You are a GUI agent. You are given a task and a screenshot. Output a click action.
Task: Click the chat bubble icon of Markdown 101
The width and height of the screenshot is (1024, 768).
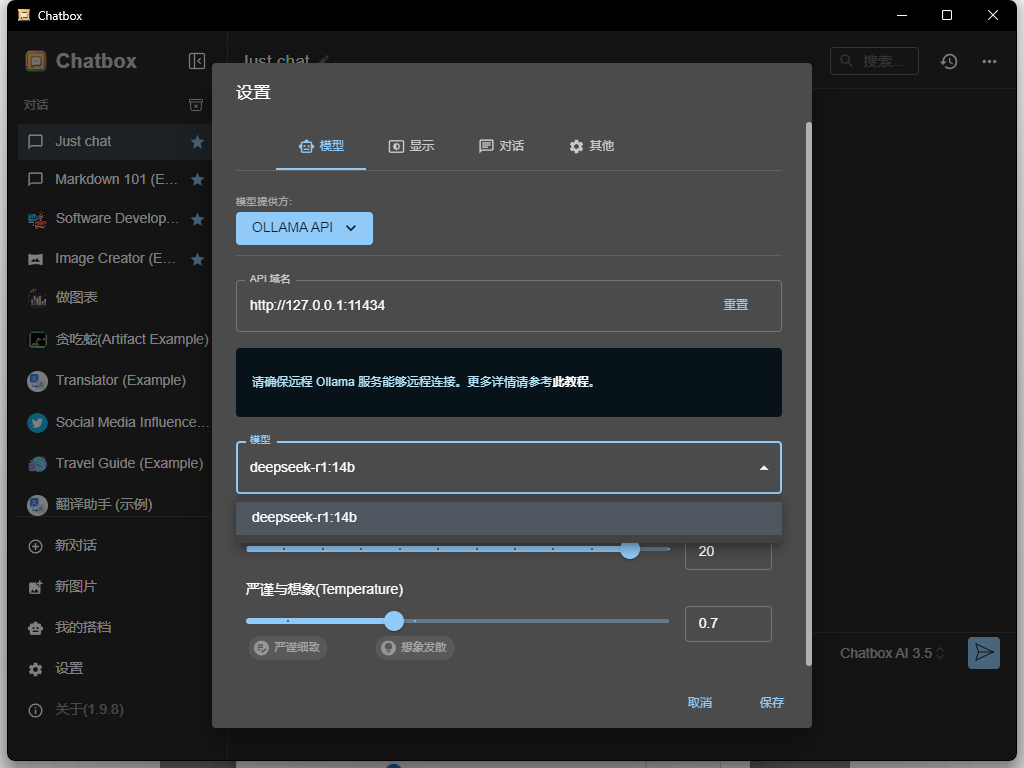click(x=35, y=180)
